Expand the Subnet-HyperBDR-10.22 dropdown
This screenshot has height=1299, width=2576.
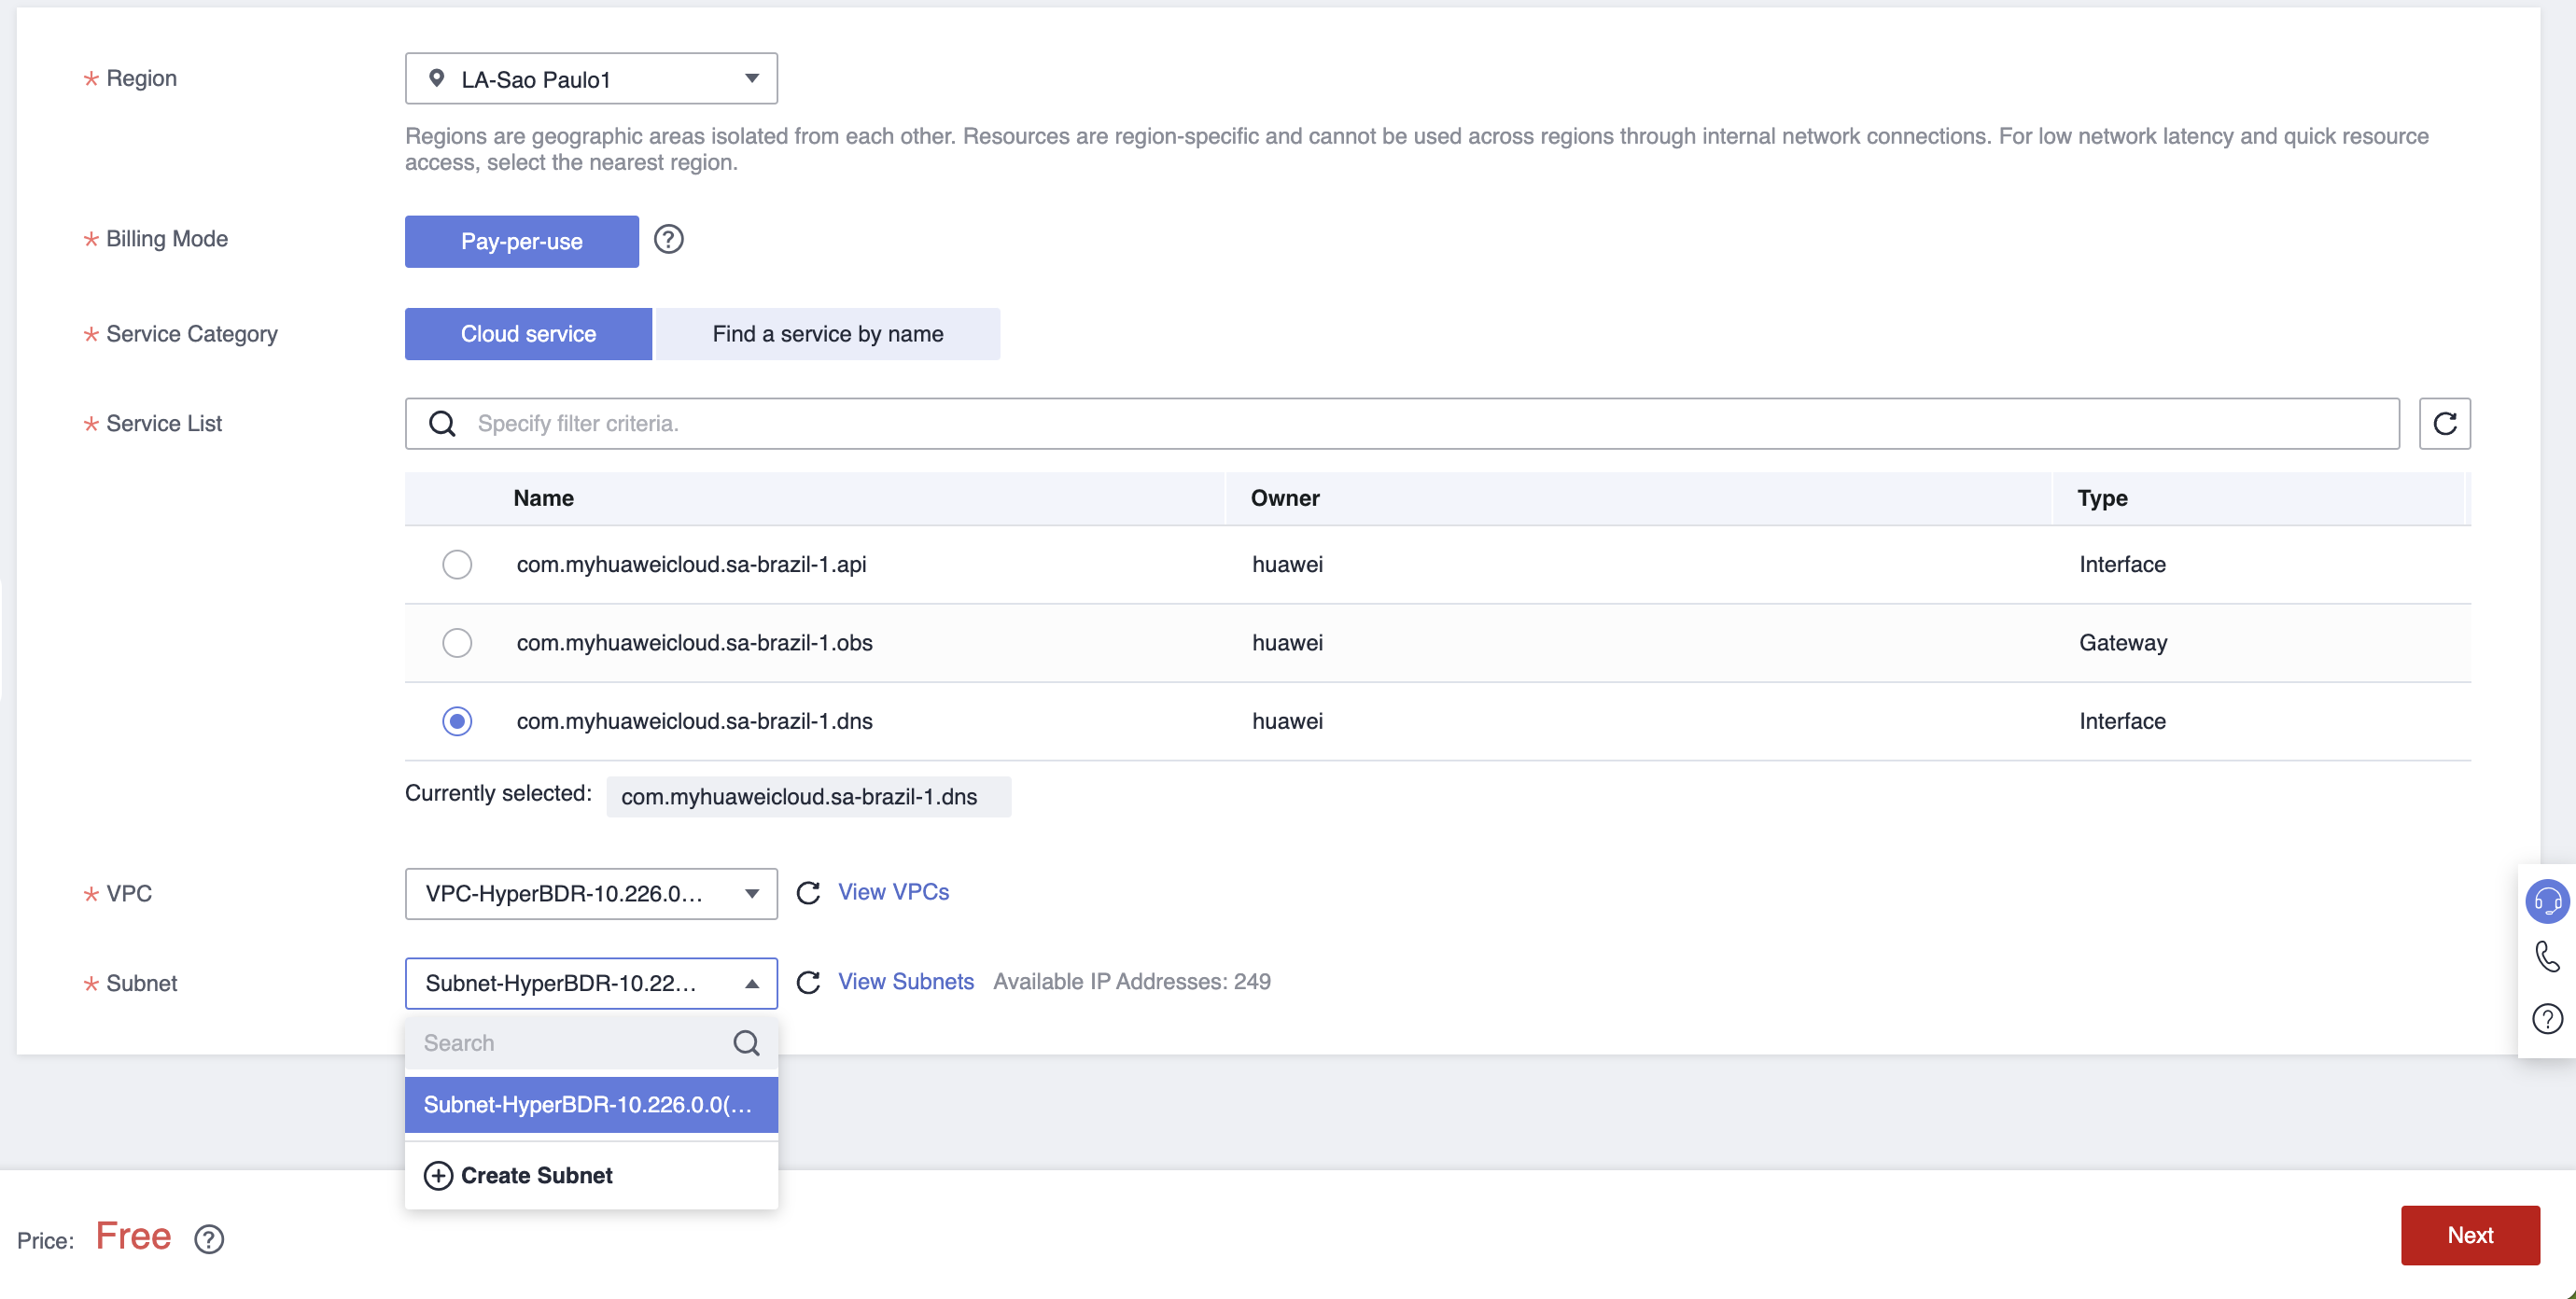pyautogui.click(x=592, y=985)
